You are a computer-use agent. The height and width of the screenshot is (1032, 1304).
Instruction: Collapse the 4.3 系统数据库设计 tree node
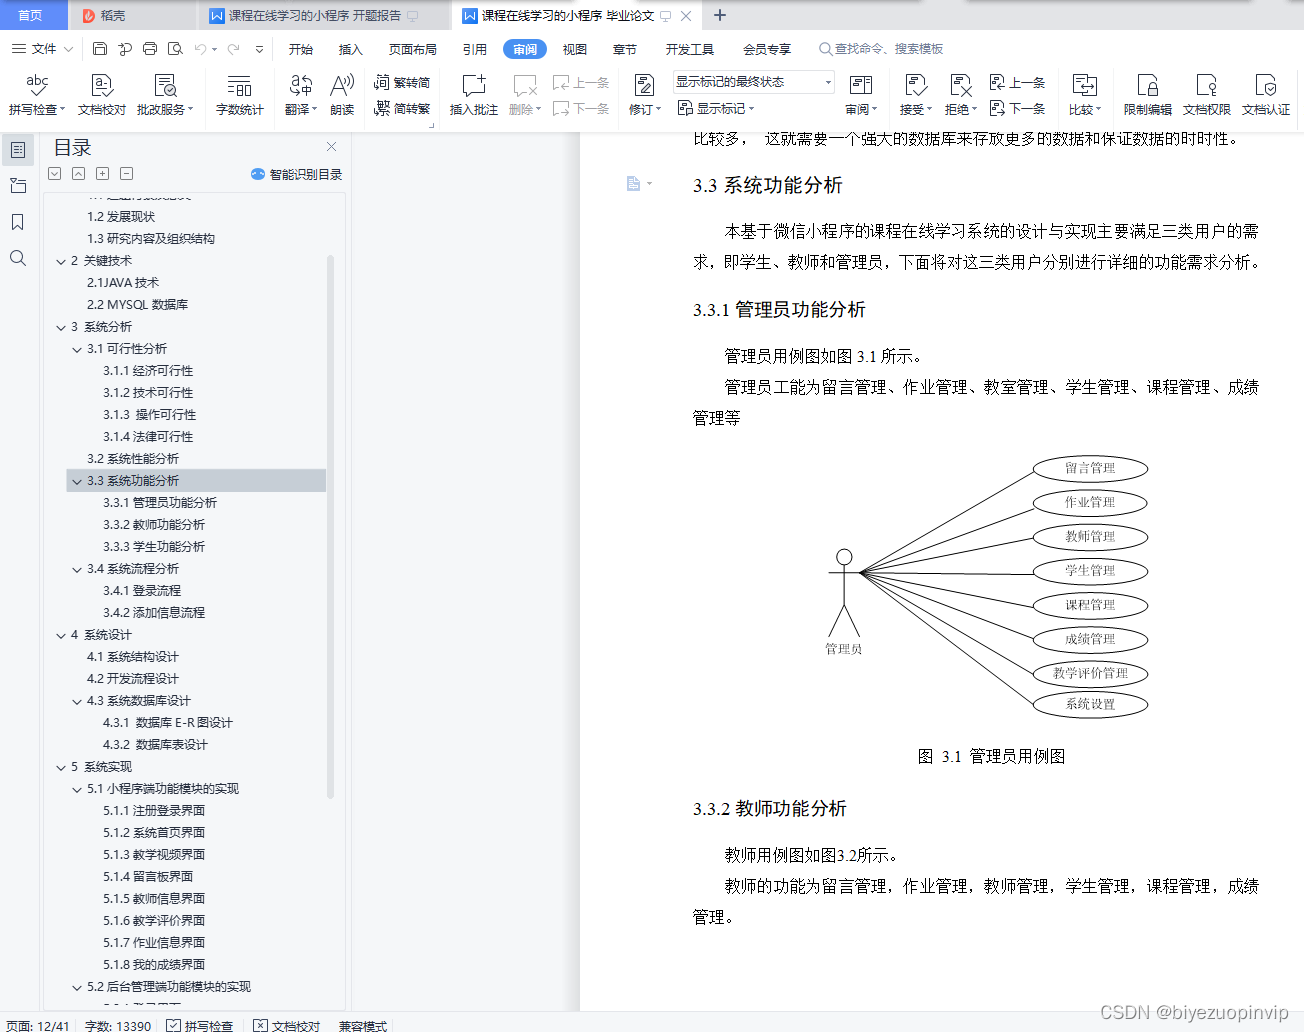click(x=77, y=701)
